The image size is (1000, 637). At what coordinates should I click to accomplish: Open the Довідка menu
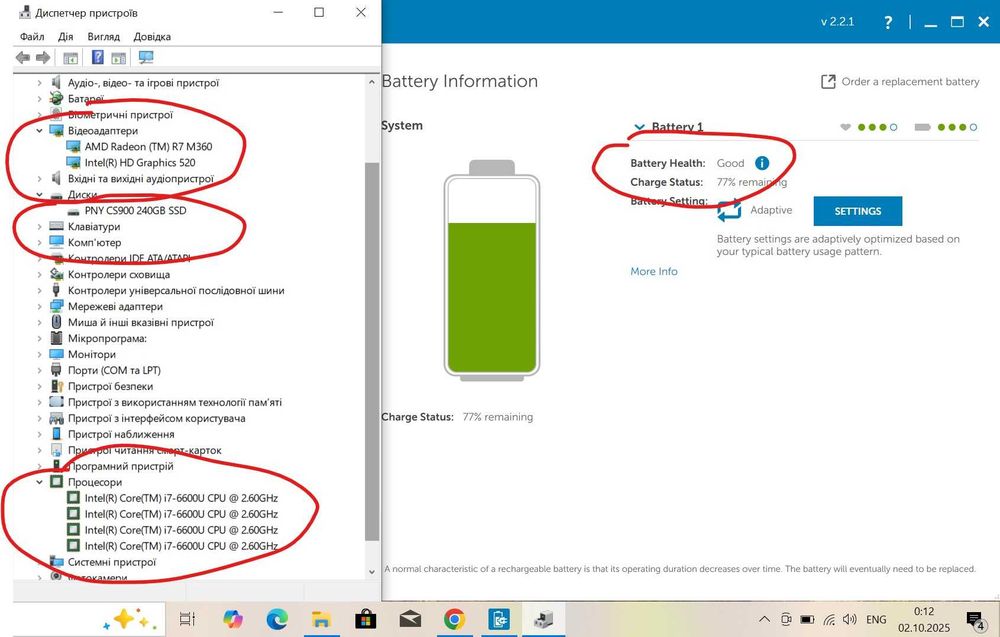pos(152,36)
